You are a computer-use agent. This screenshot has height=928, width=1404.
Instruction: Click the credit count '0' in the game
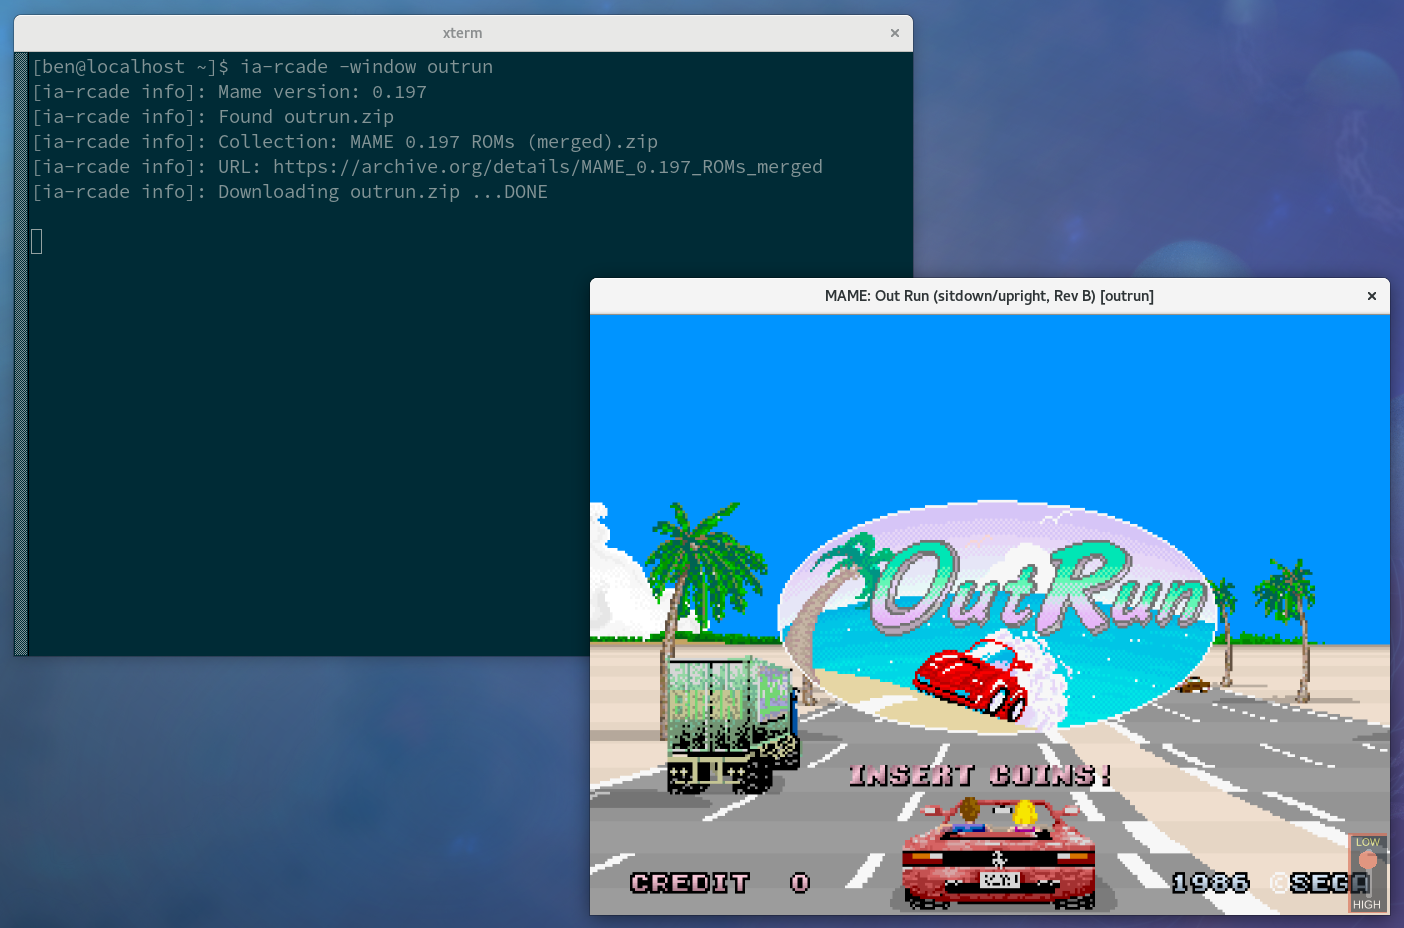coord(800,883)
